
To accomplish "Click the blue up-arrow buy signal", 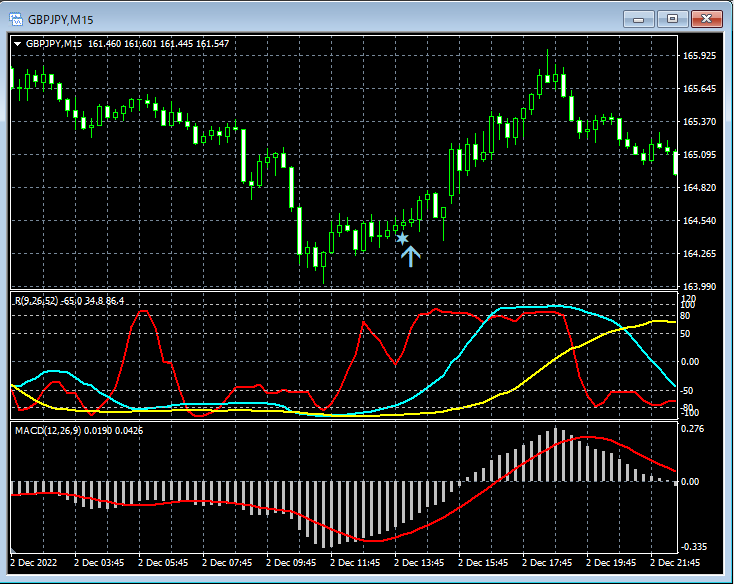I will coord(410,255).
